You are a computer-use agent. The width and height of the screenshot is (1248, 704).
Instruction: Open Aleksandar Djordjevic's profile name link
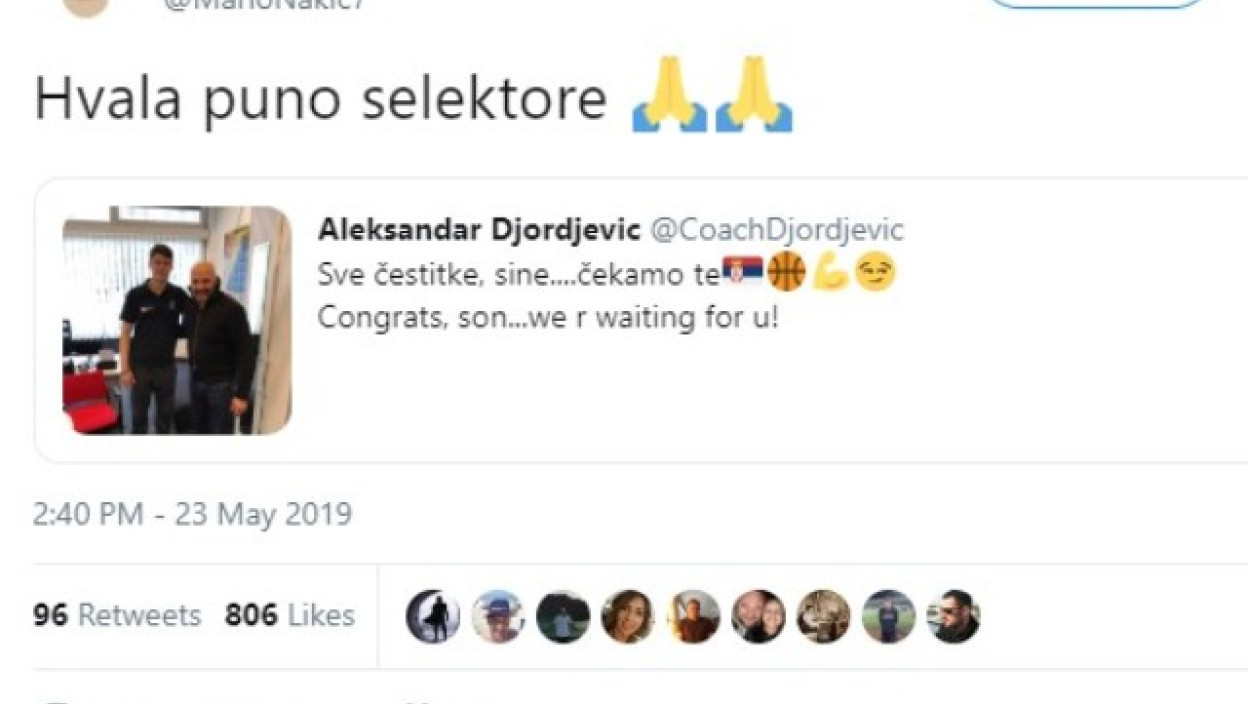pos(479,230)
